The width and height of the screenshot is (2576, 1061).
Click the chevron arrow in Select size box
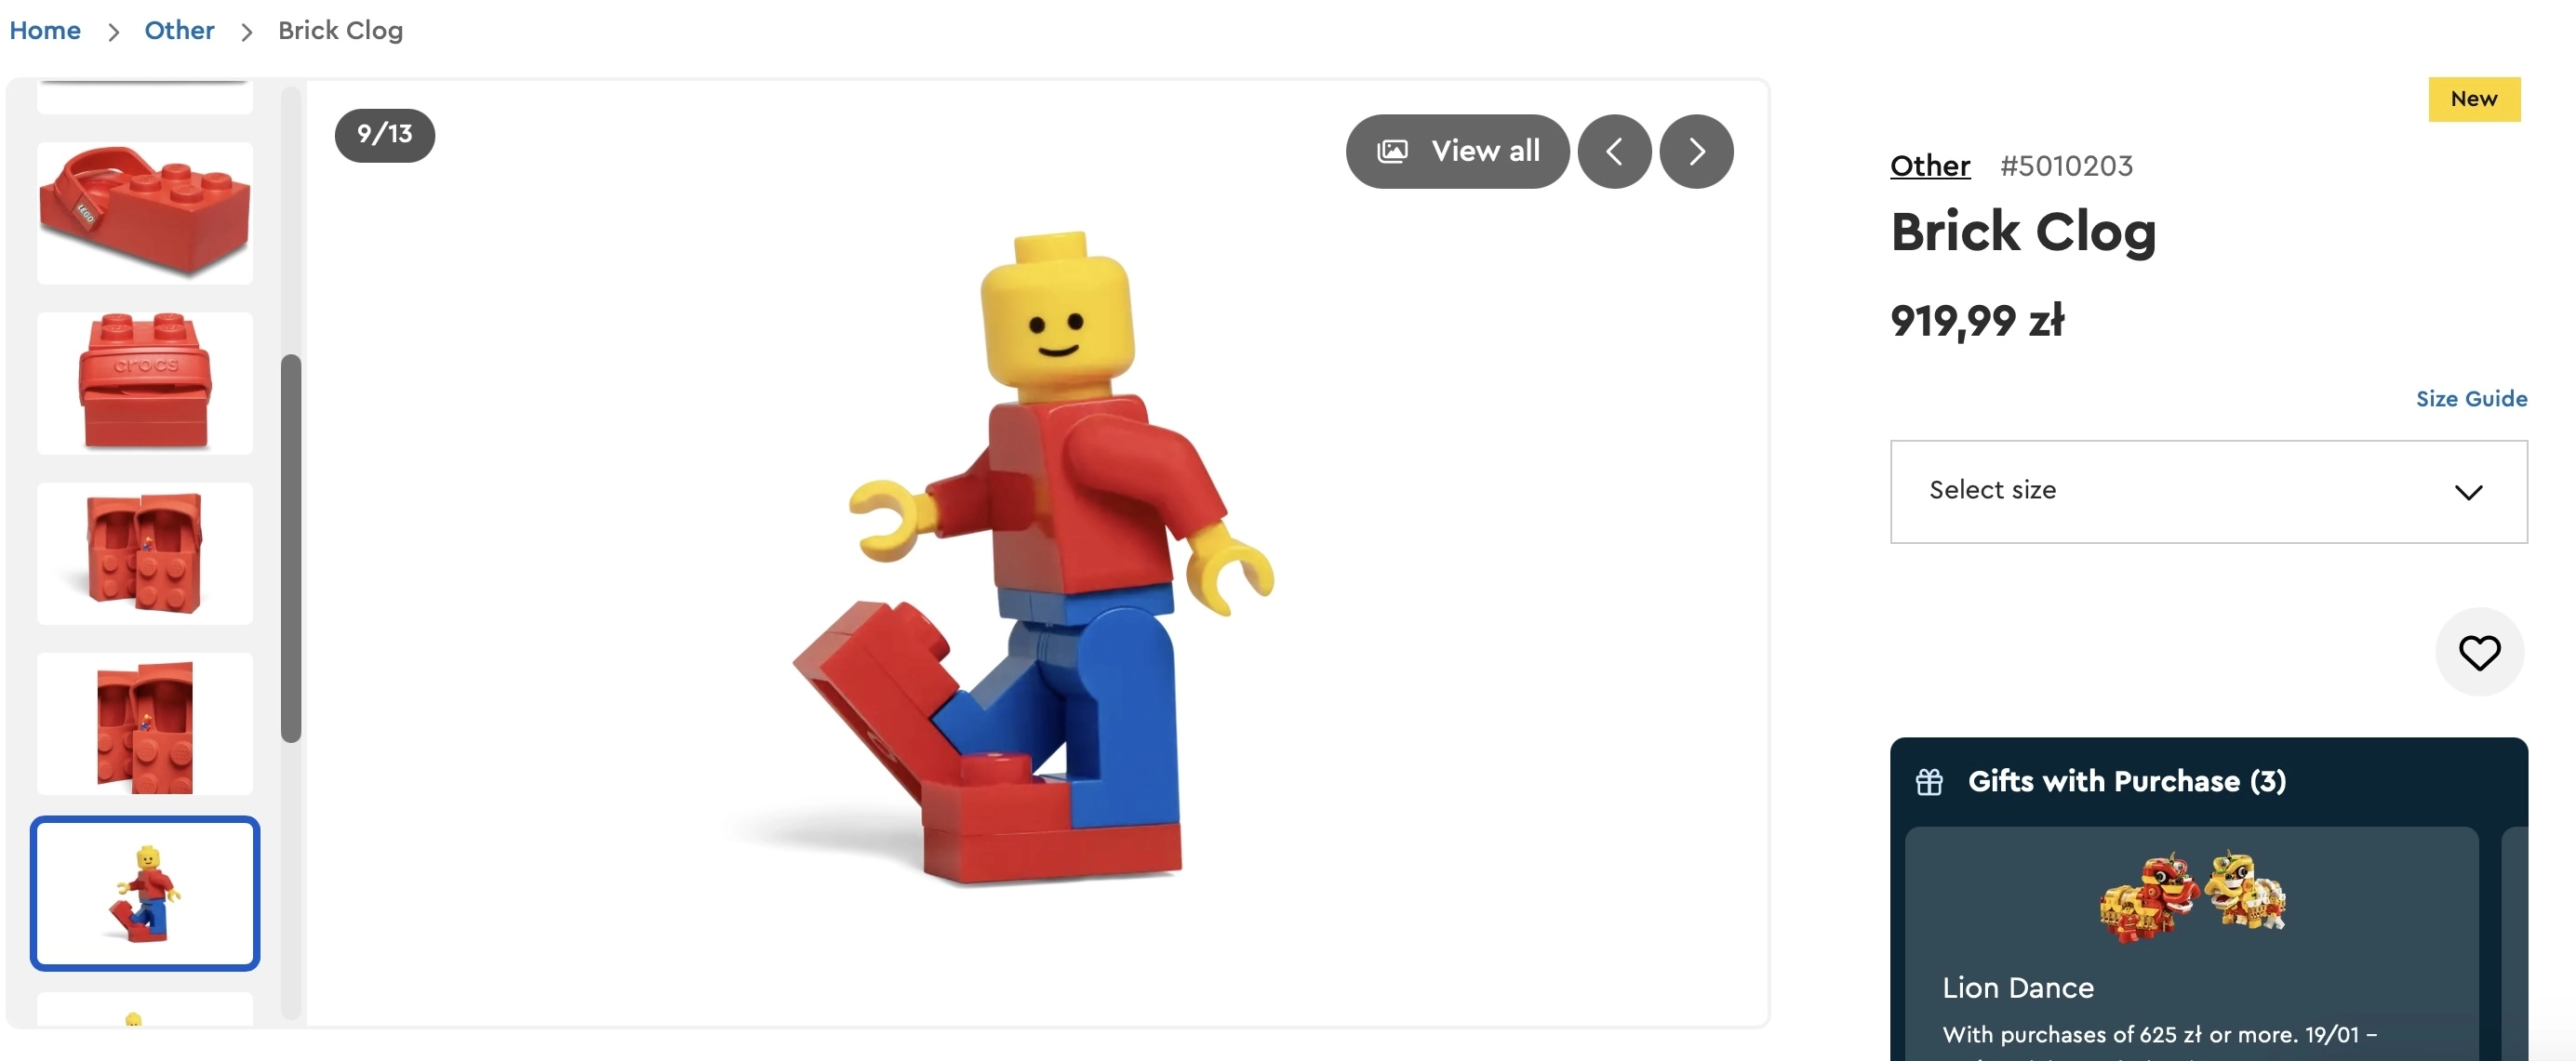coord(2468,492)
